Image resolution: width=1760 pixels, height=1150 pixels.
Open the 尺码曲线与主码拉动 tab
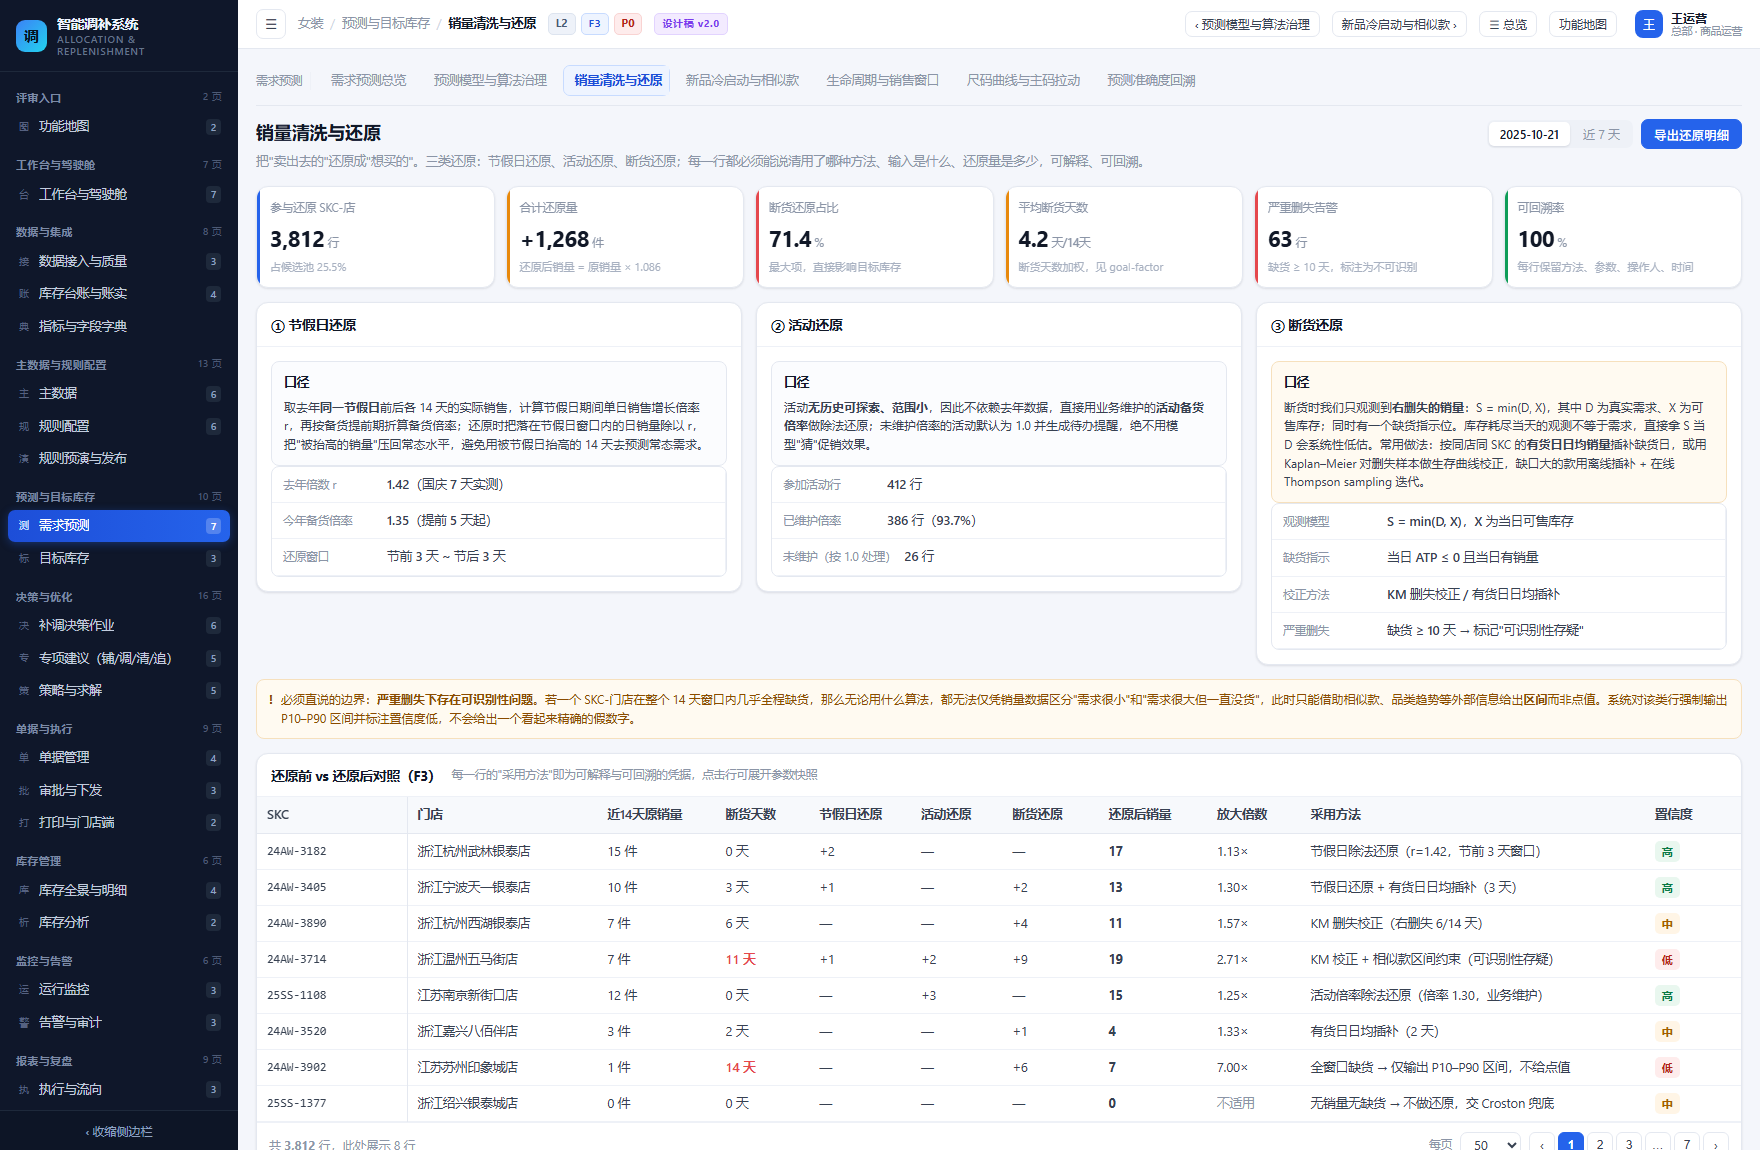[1023, 81]
